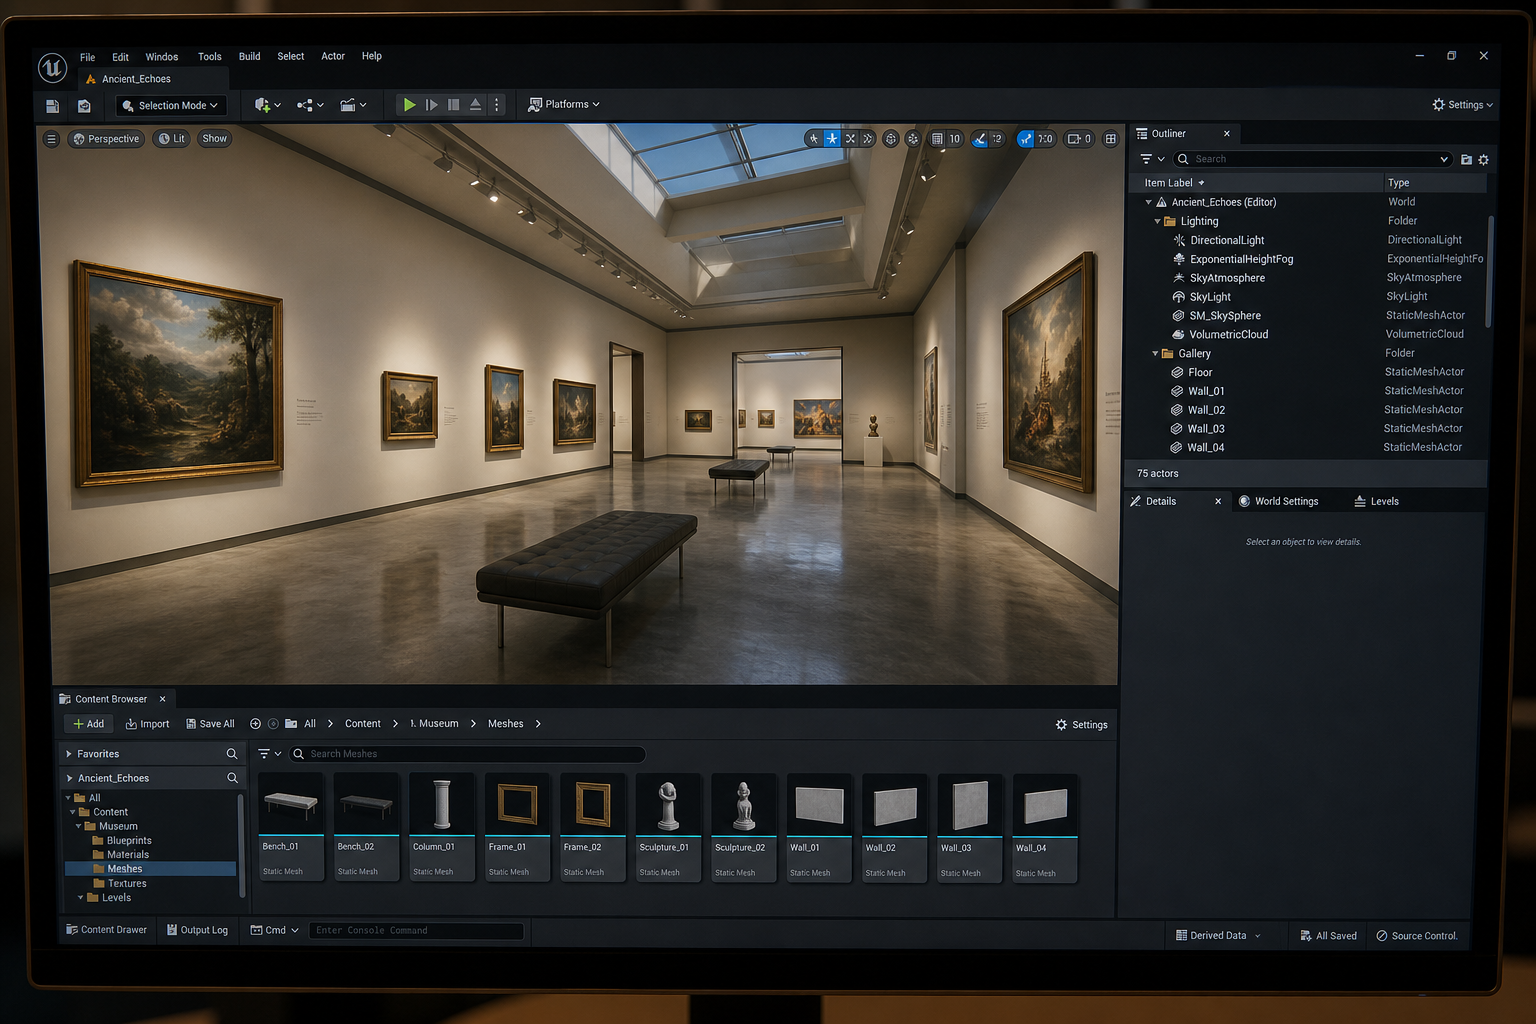Open the Tools menu
Image resolution: width=1536 pixels, height=1024 pixels.
tap(209, 57)
